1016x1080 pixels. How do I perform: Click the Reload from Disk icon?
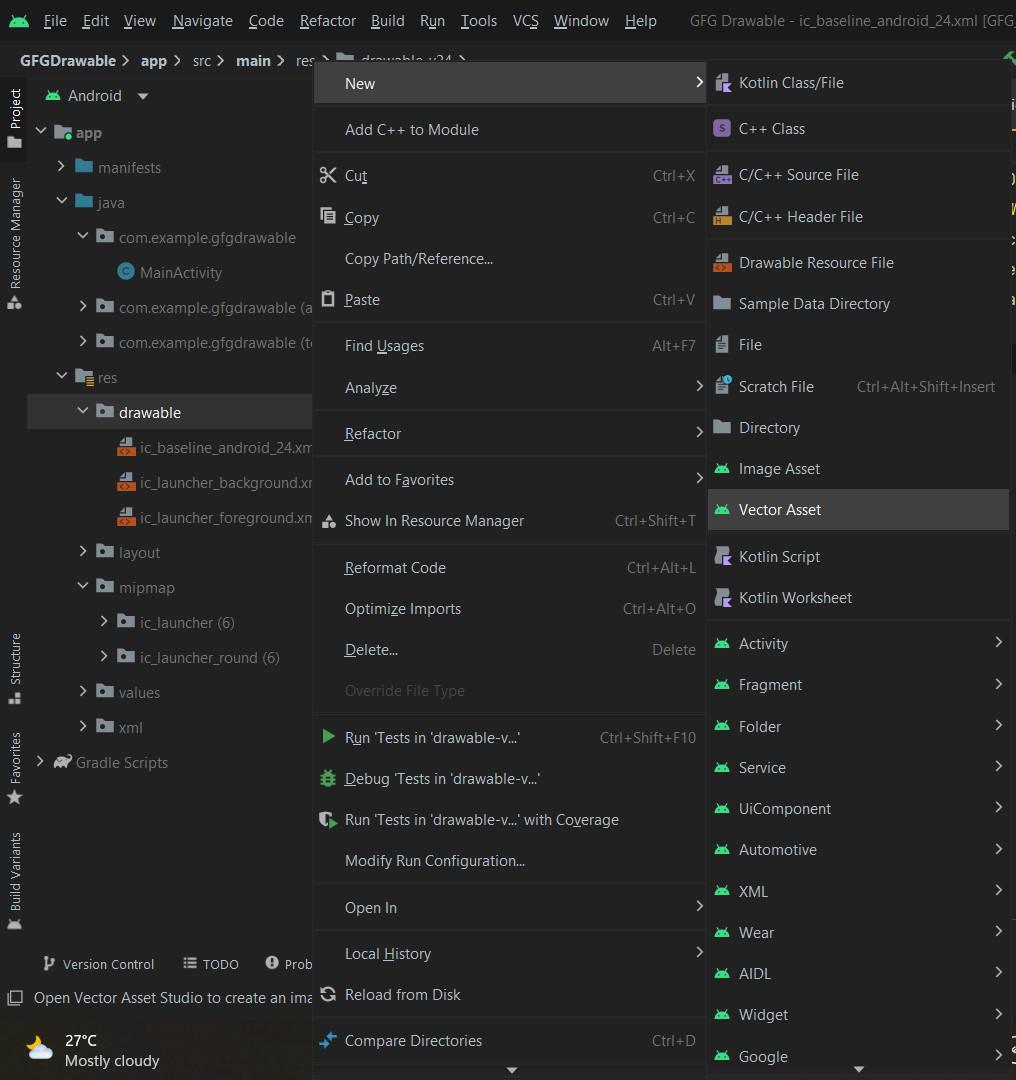coord(328,994)
